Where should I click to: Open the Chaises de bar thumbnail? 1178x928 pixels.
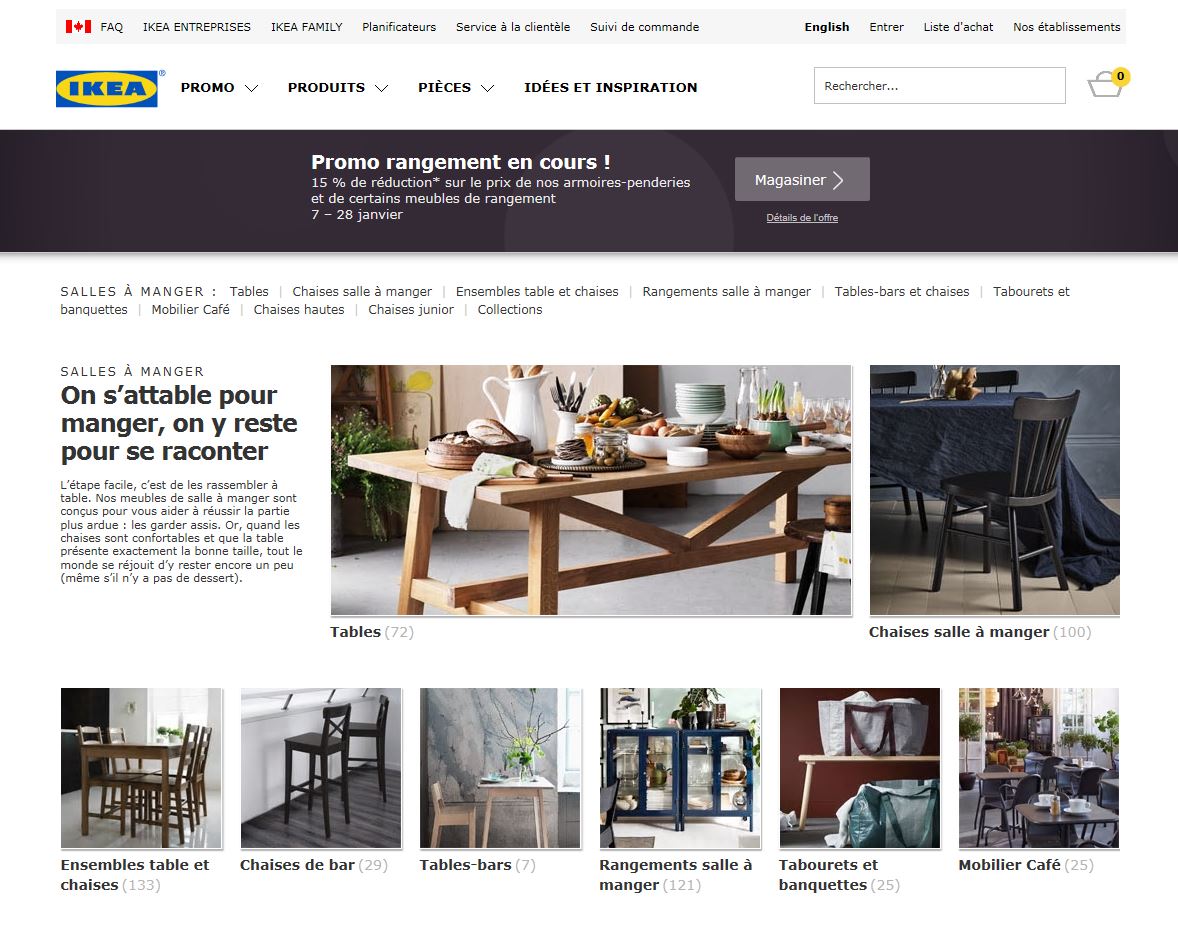[x=321, y=768]
